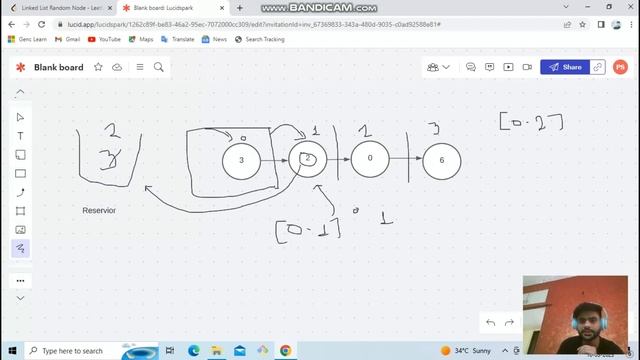Open the hamburger main menu
640x360 pixels.
(x=140, y=67)
